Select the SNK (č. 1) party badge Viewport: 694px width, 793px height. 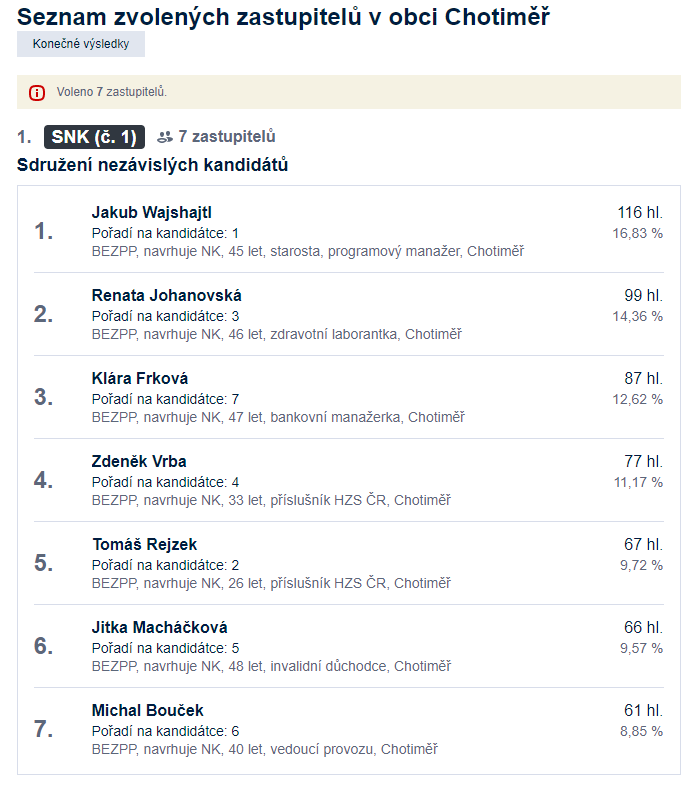point(94,137)
